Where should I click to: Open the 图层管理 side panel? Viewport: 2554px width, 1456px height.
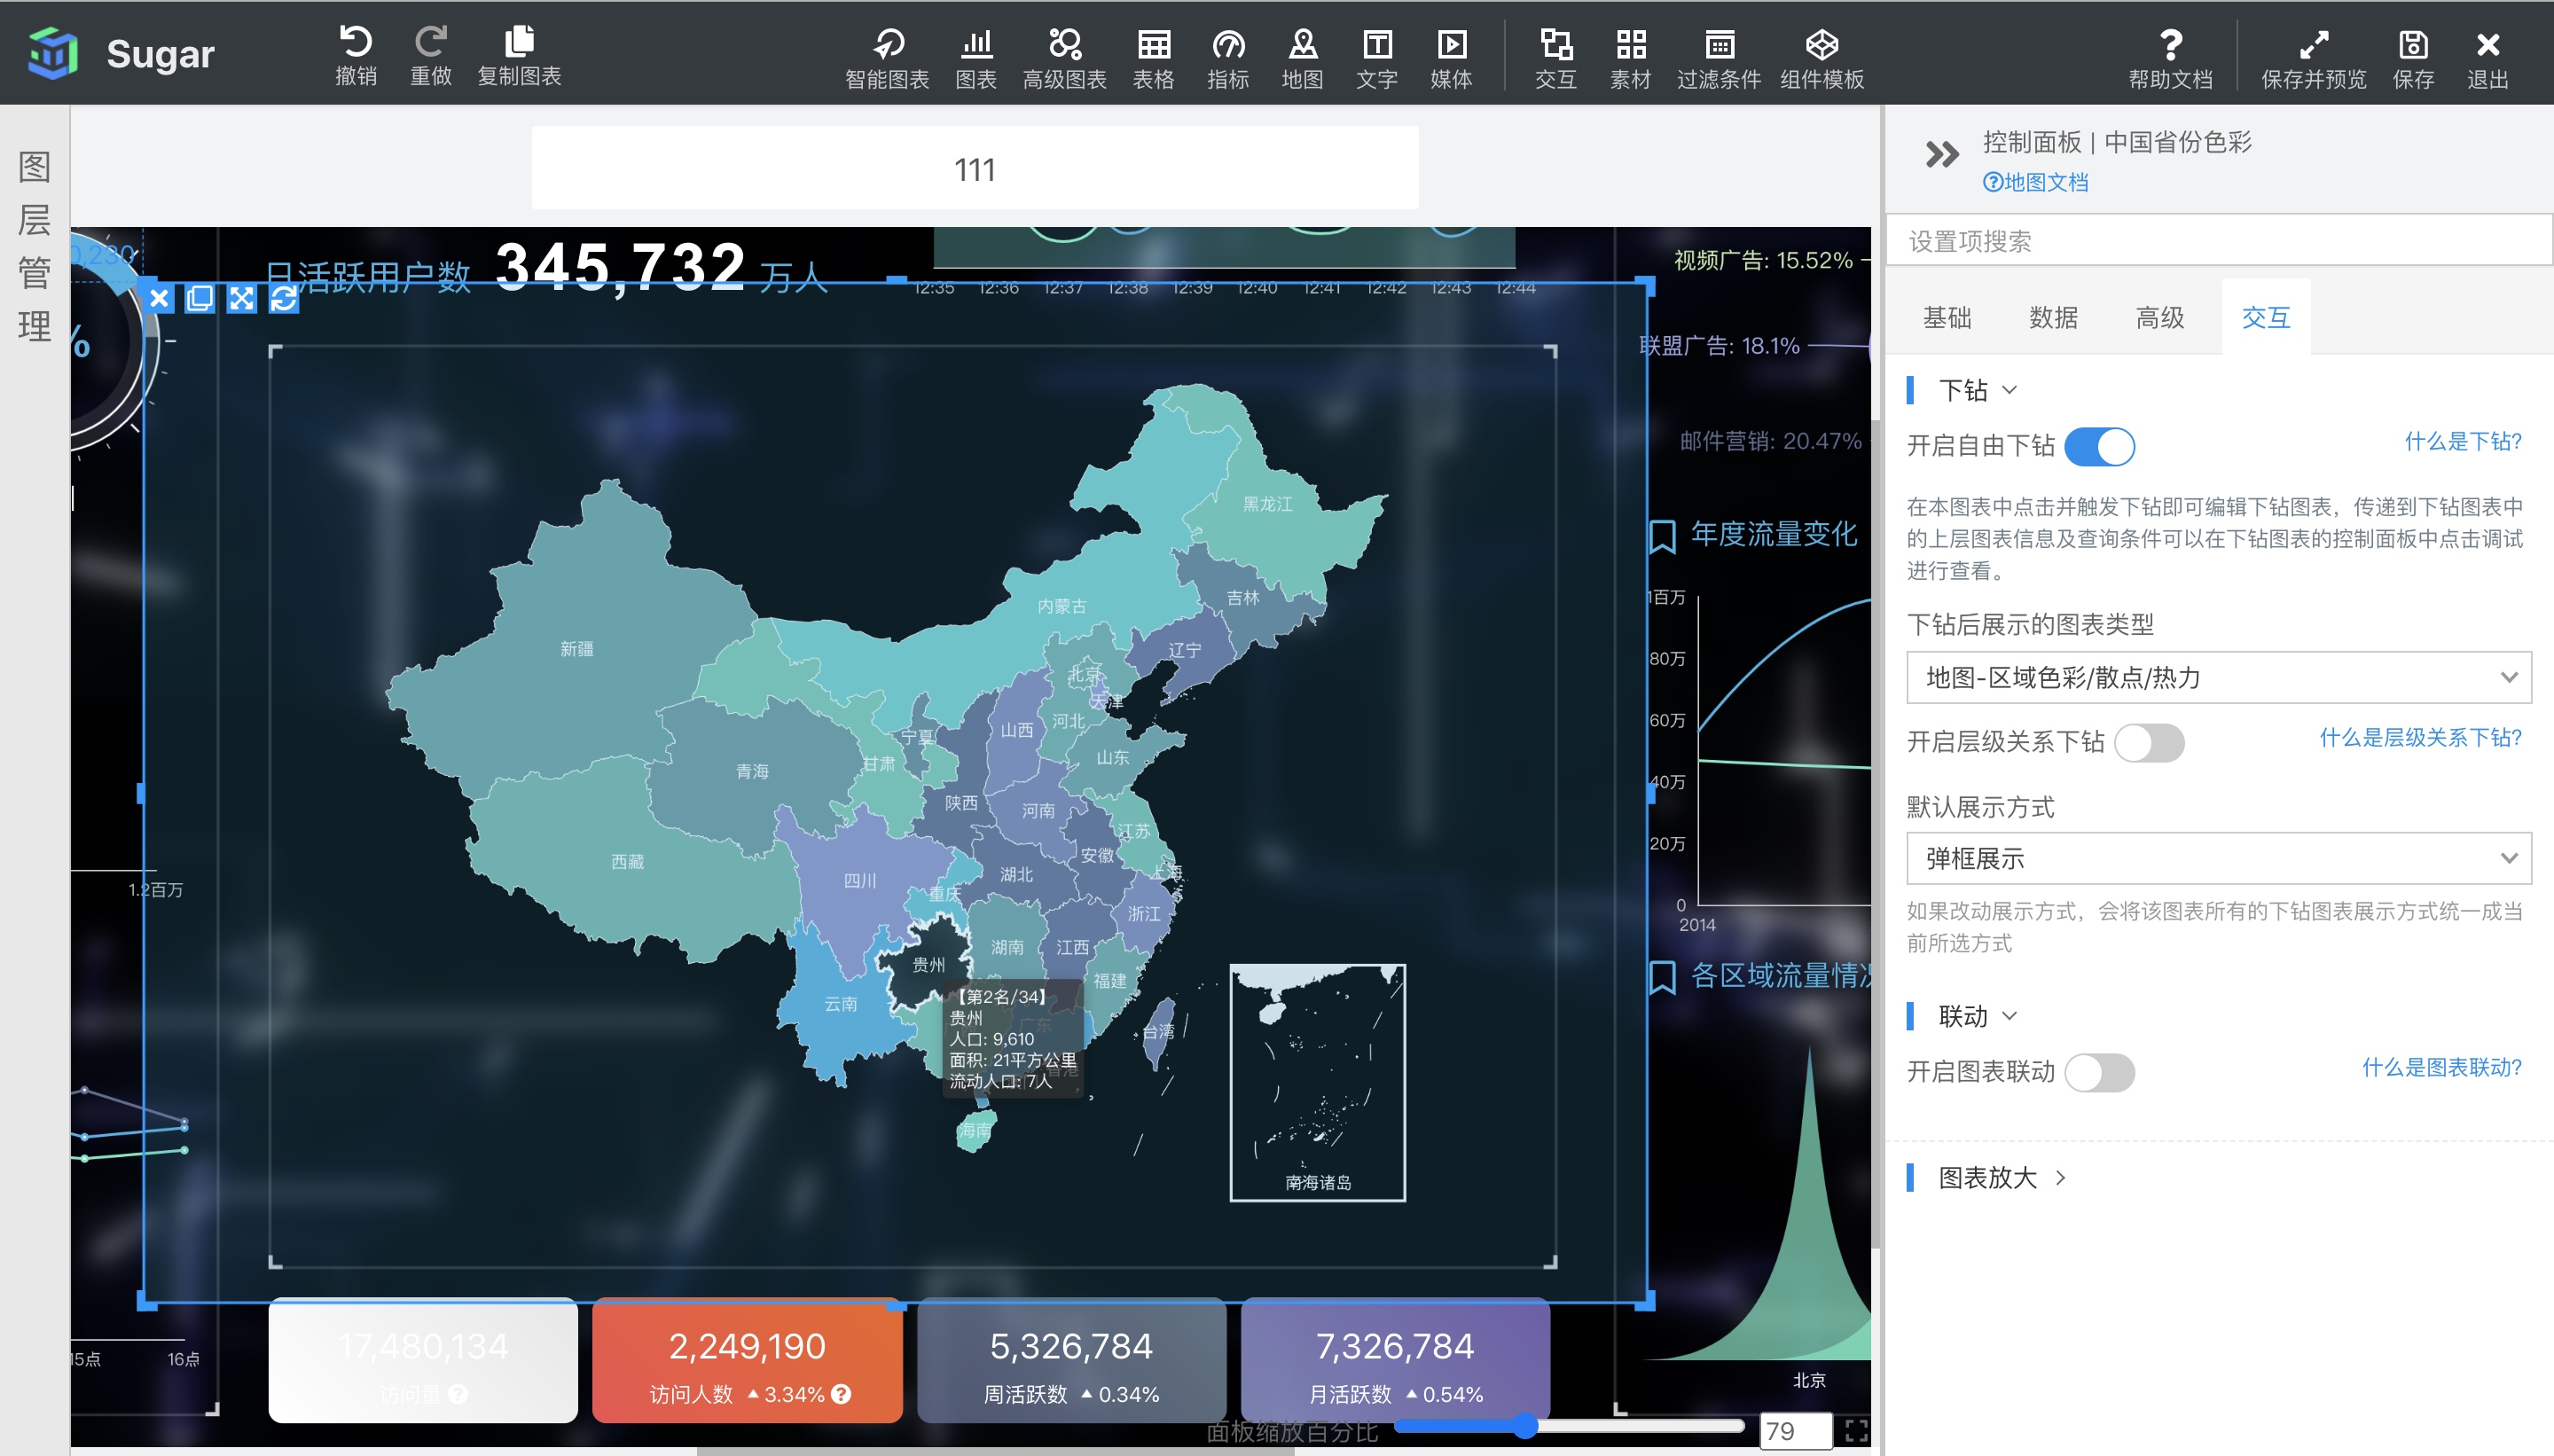coord(35,246)
